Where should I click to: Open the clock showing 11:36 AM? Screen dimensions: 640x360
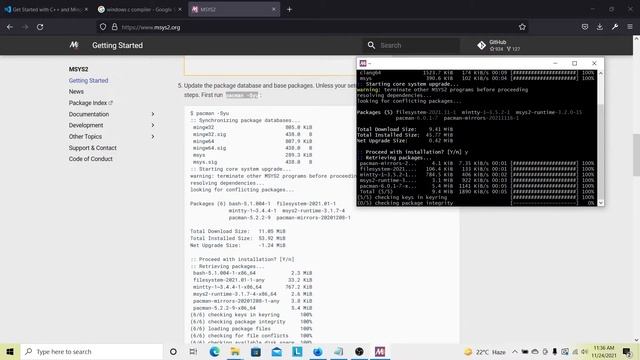point(604,352)
